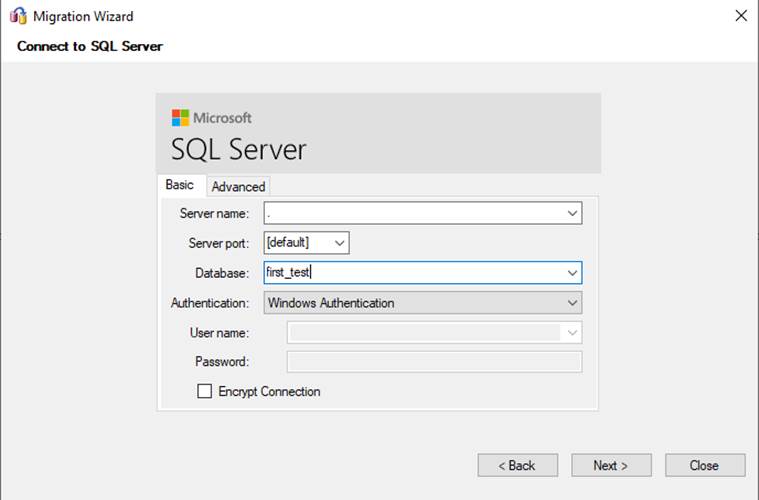Viewport: 759px width, 500px height.
Task: Click the Encrypt Connection label text
Action: coord(269,392)
